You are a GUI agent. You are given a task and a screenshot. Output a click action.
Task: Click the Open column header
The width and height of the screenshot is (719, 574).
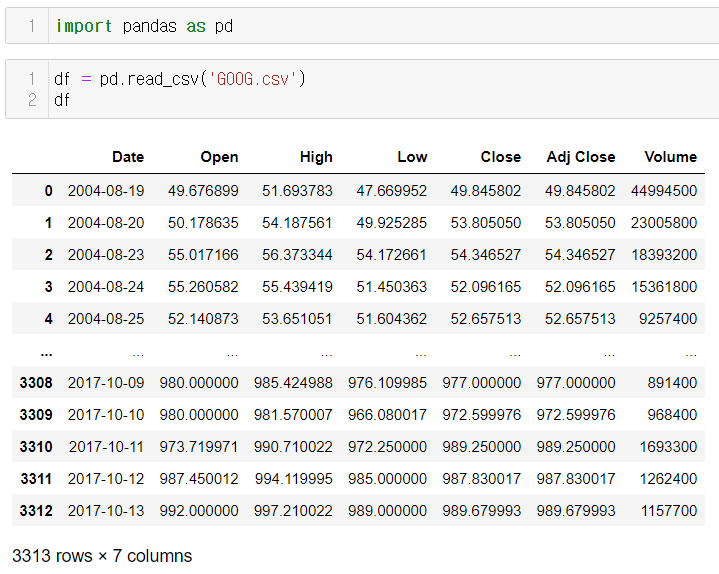tap(219, 157)
